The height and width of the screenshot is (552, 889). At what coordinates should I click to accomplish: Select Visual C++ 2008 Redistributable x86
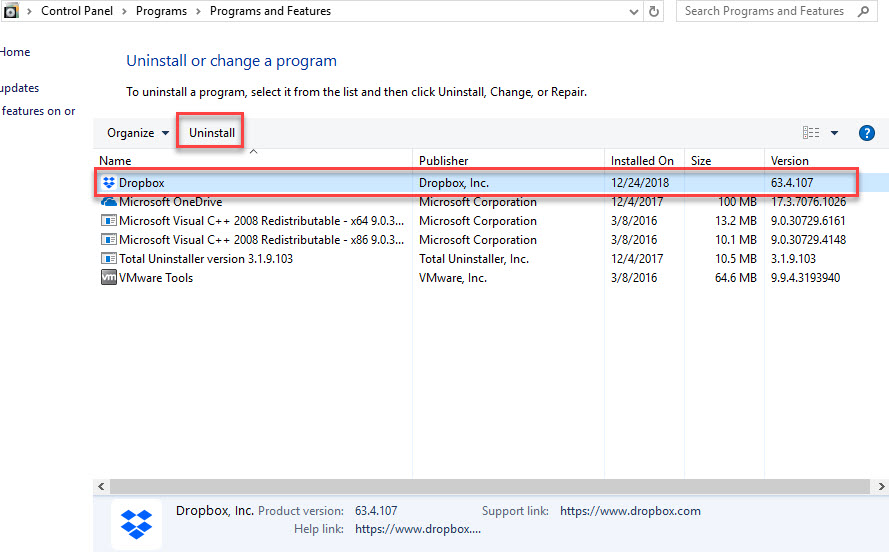click(x=261, y=240)
